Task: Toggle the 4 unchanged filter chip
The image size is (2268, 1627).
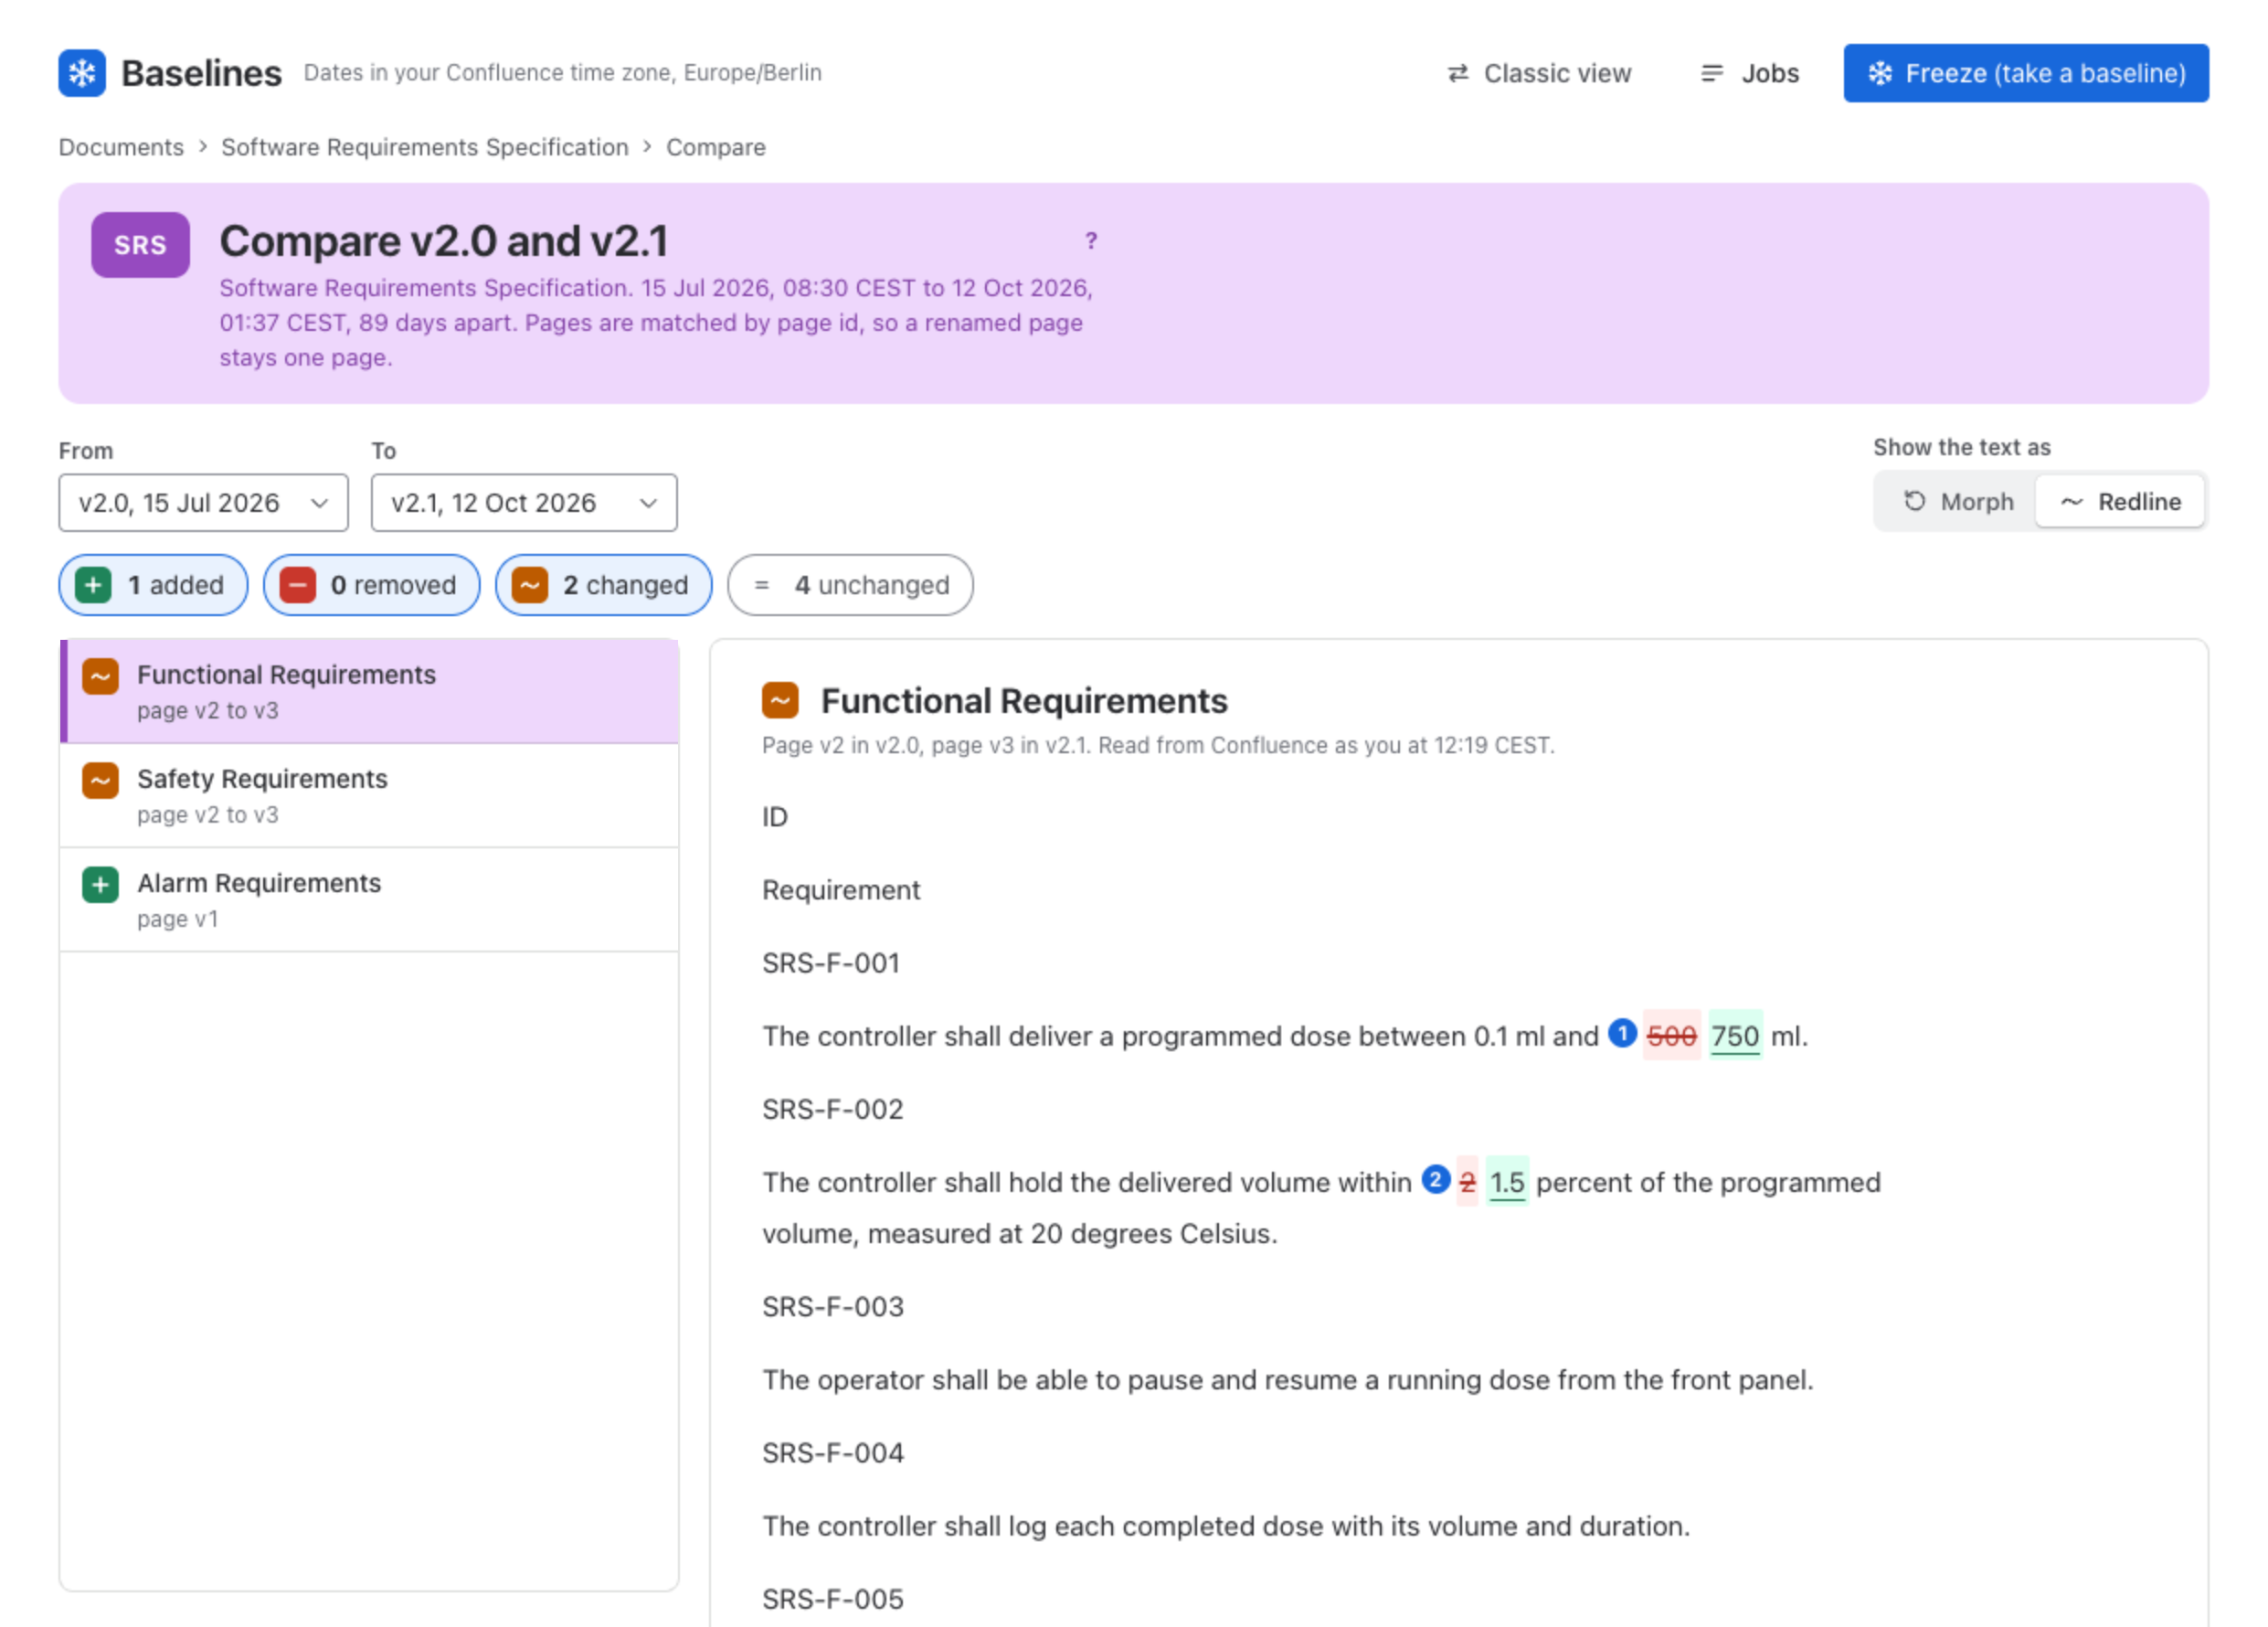Action: click(851, 585)
